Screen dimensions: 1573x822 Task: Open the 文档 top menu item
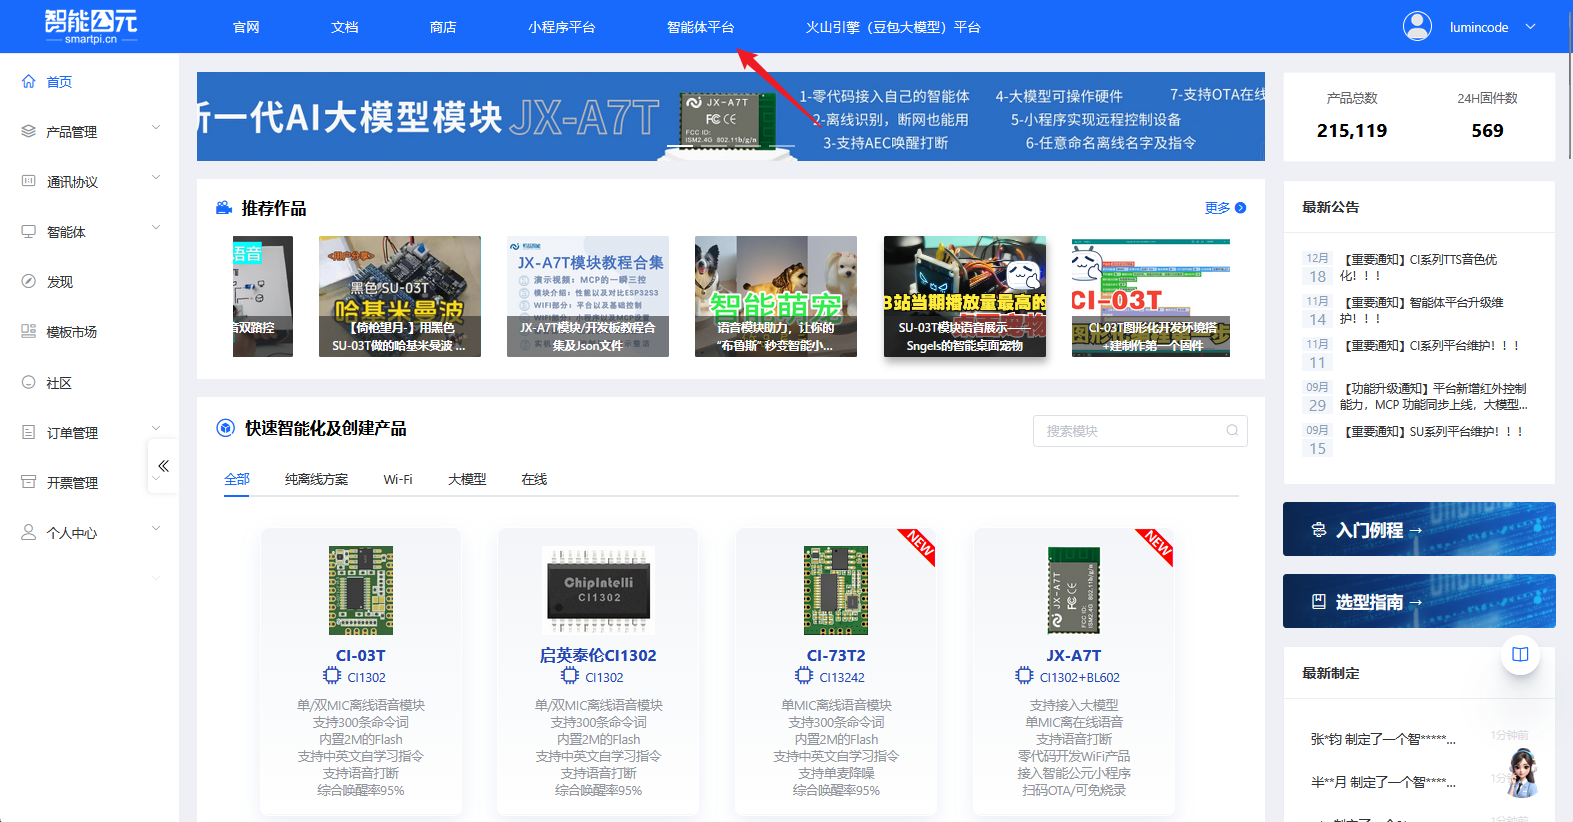click(345, 27)
